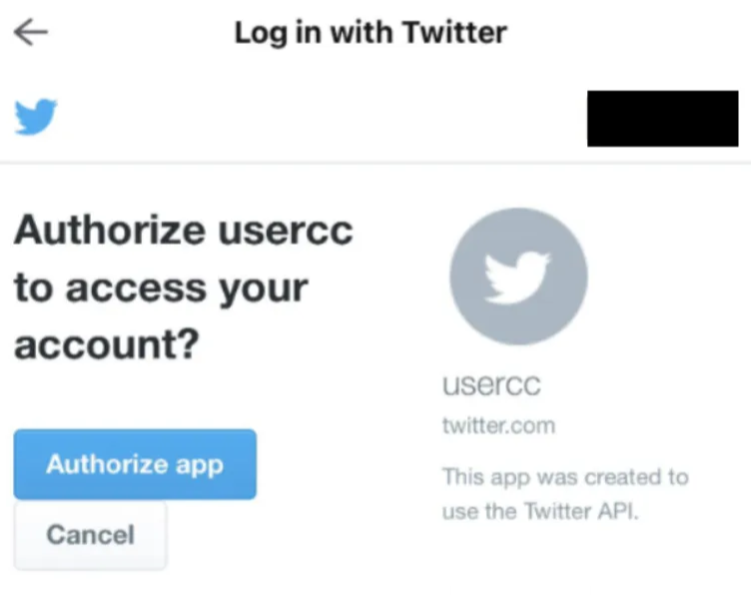This screenshot has width=751, height=595.
Task: Select 'This app was created to' text
Action: click(566, 477)
